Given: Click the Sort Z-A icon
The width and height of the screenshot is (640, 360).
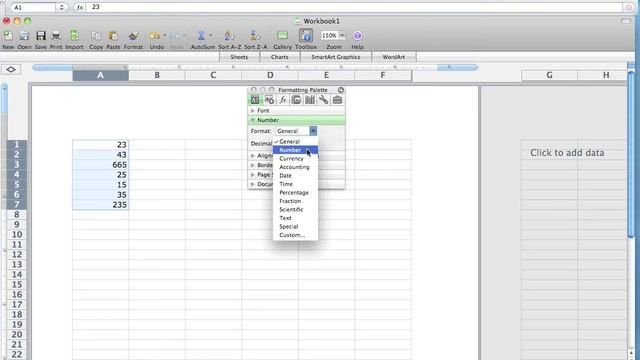Looking at the screenshot, I should click(255, 36).
